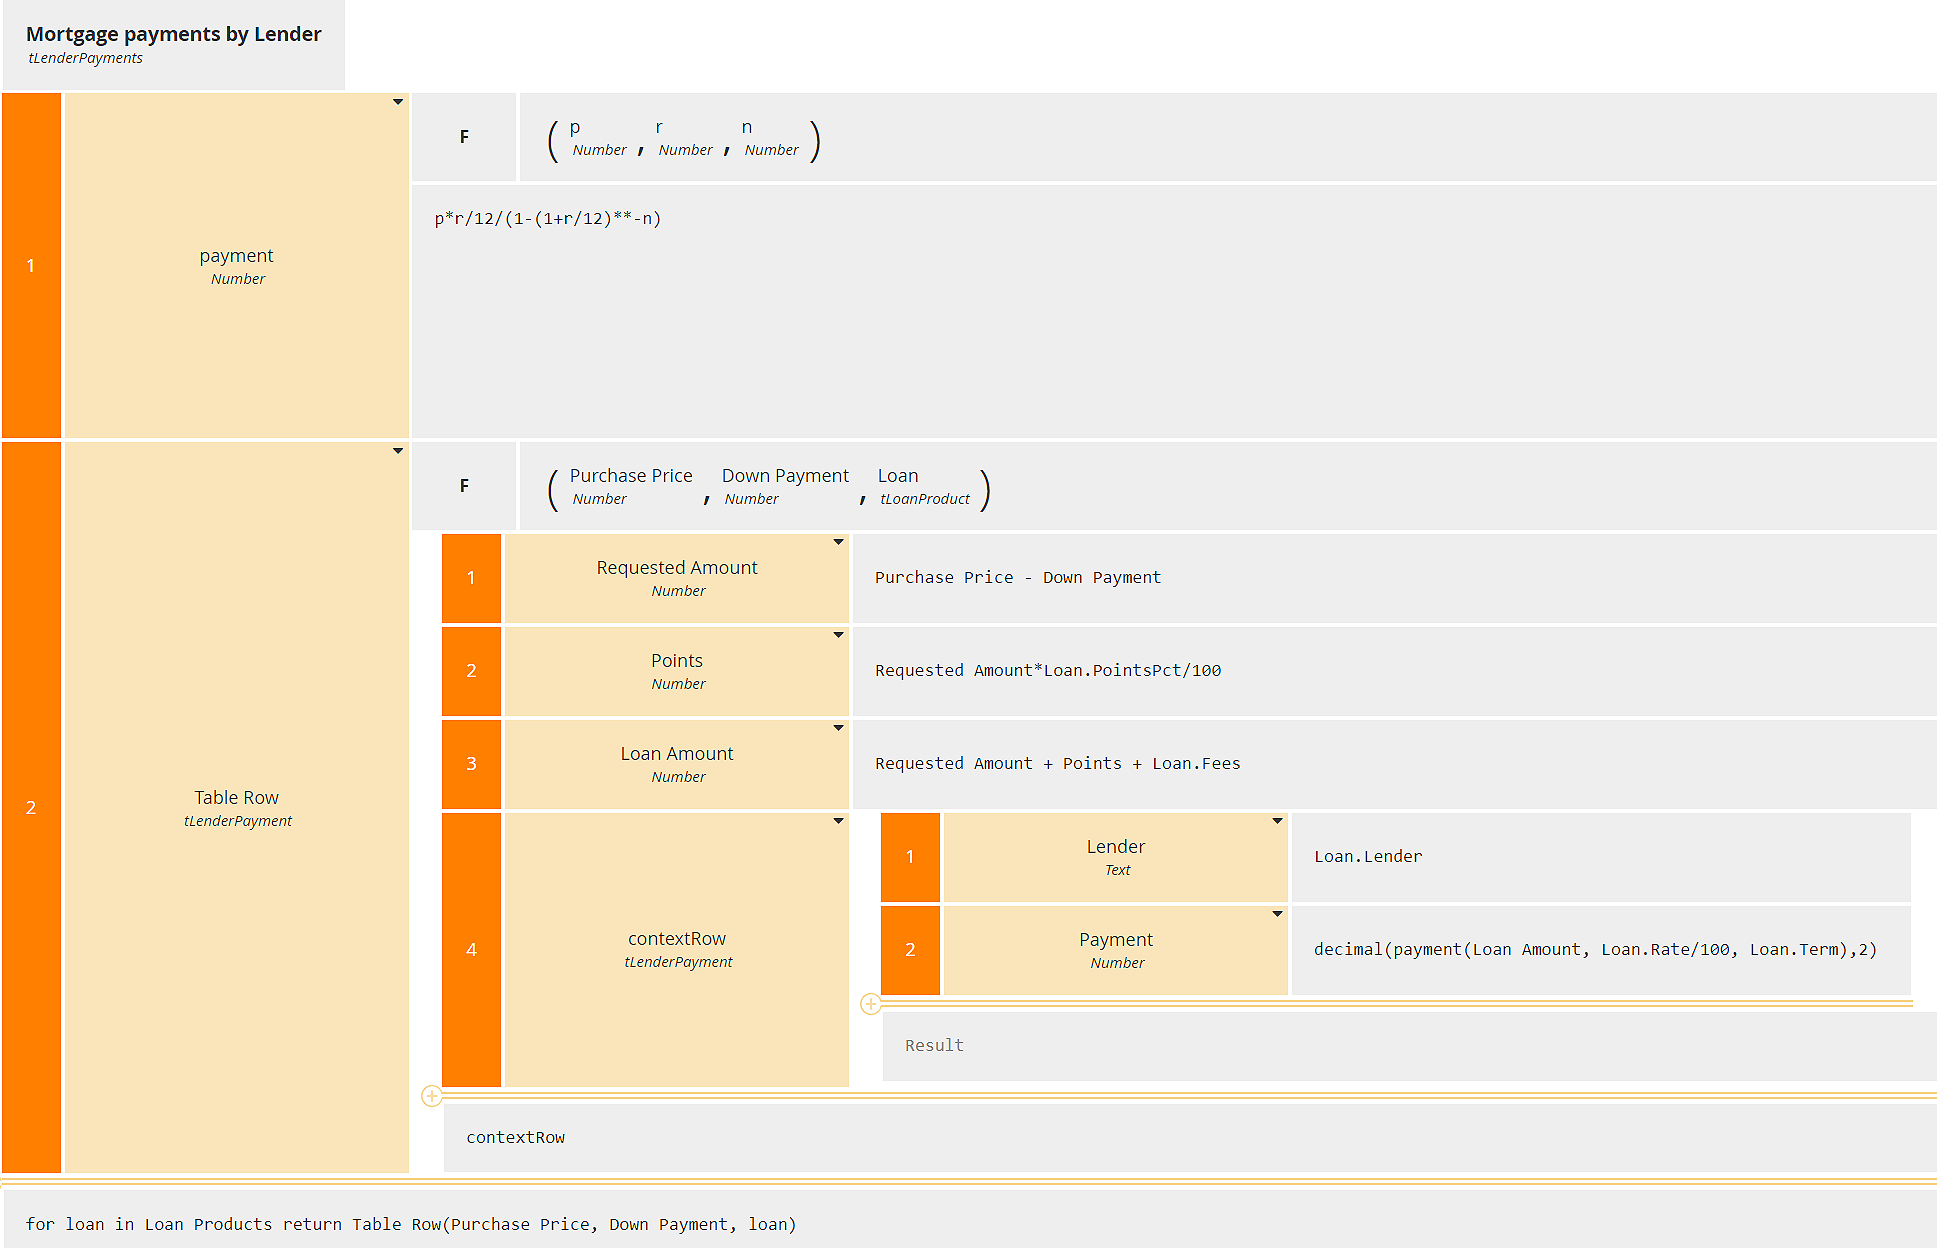Open Loan Amount cell dropdown arrow

pyautogui.click(x=838, y=728)
